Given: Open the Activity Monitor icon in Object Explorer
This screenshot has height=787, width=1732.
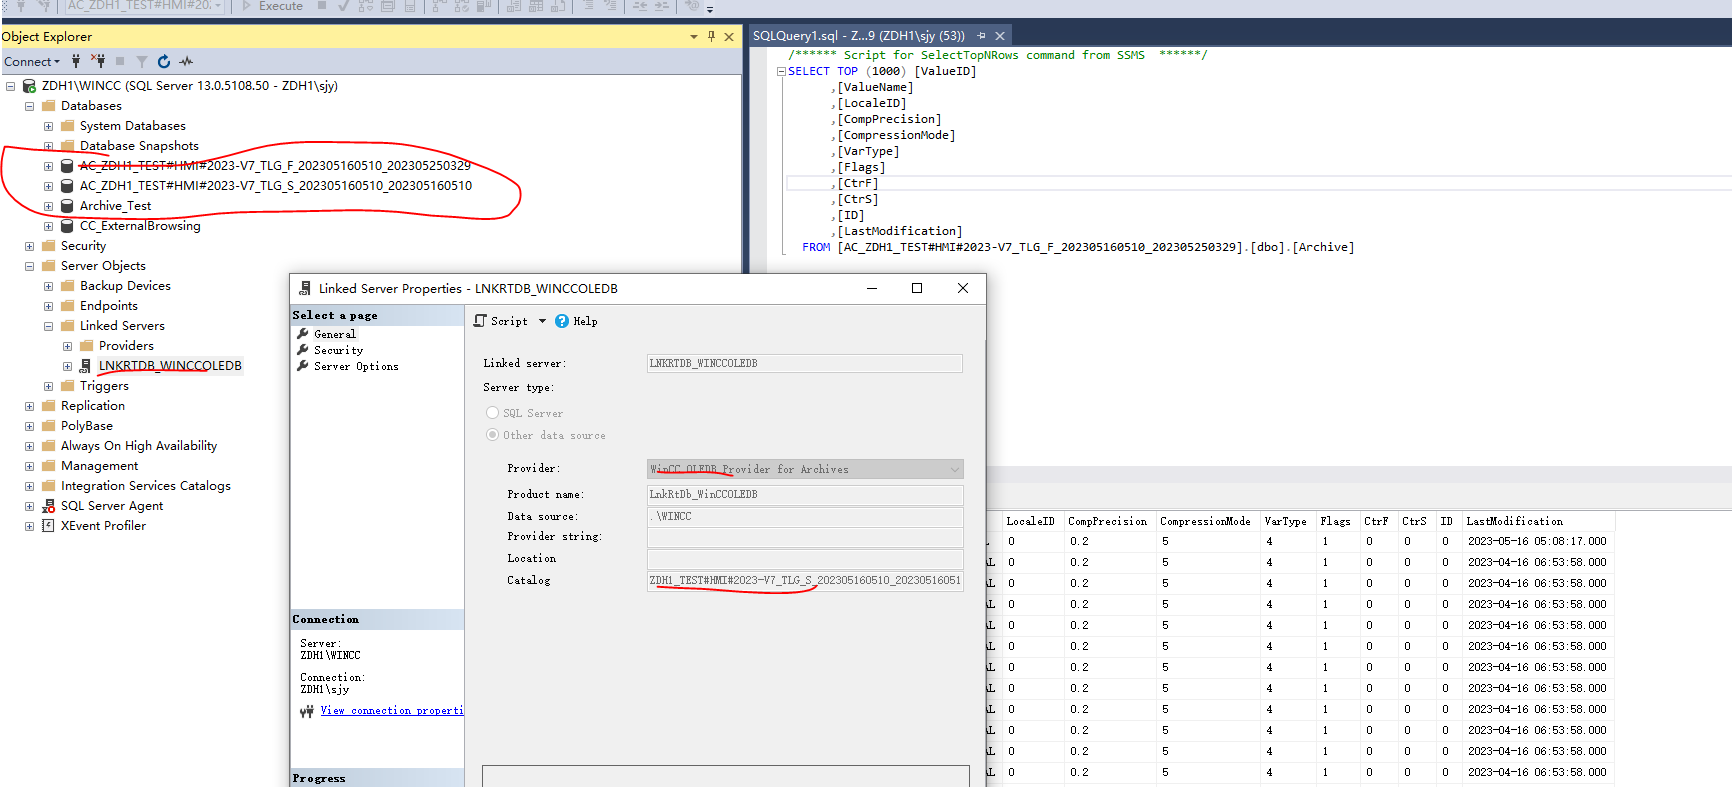Looking at the screenshot, I should point(186,62).
